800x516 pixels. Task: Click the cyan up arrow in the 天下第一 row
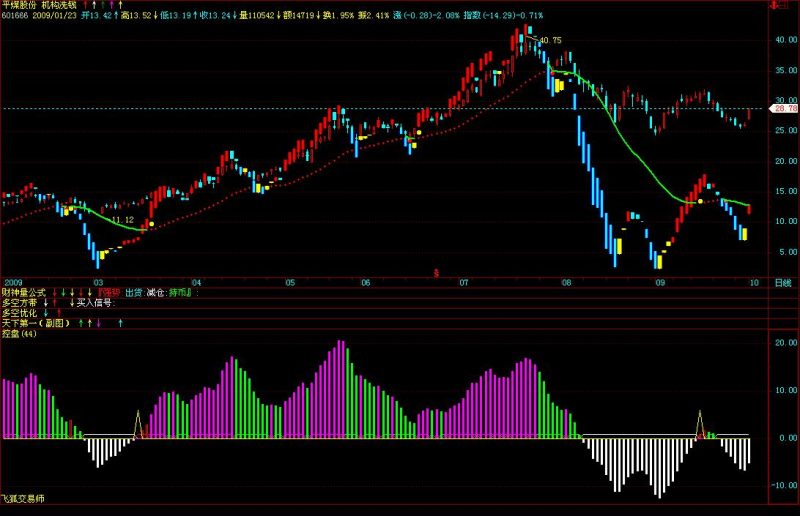(120, 323)
